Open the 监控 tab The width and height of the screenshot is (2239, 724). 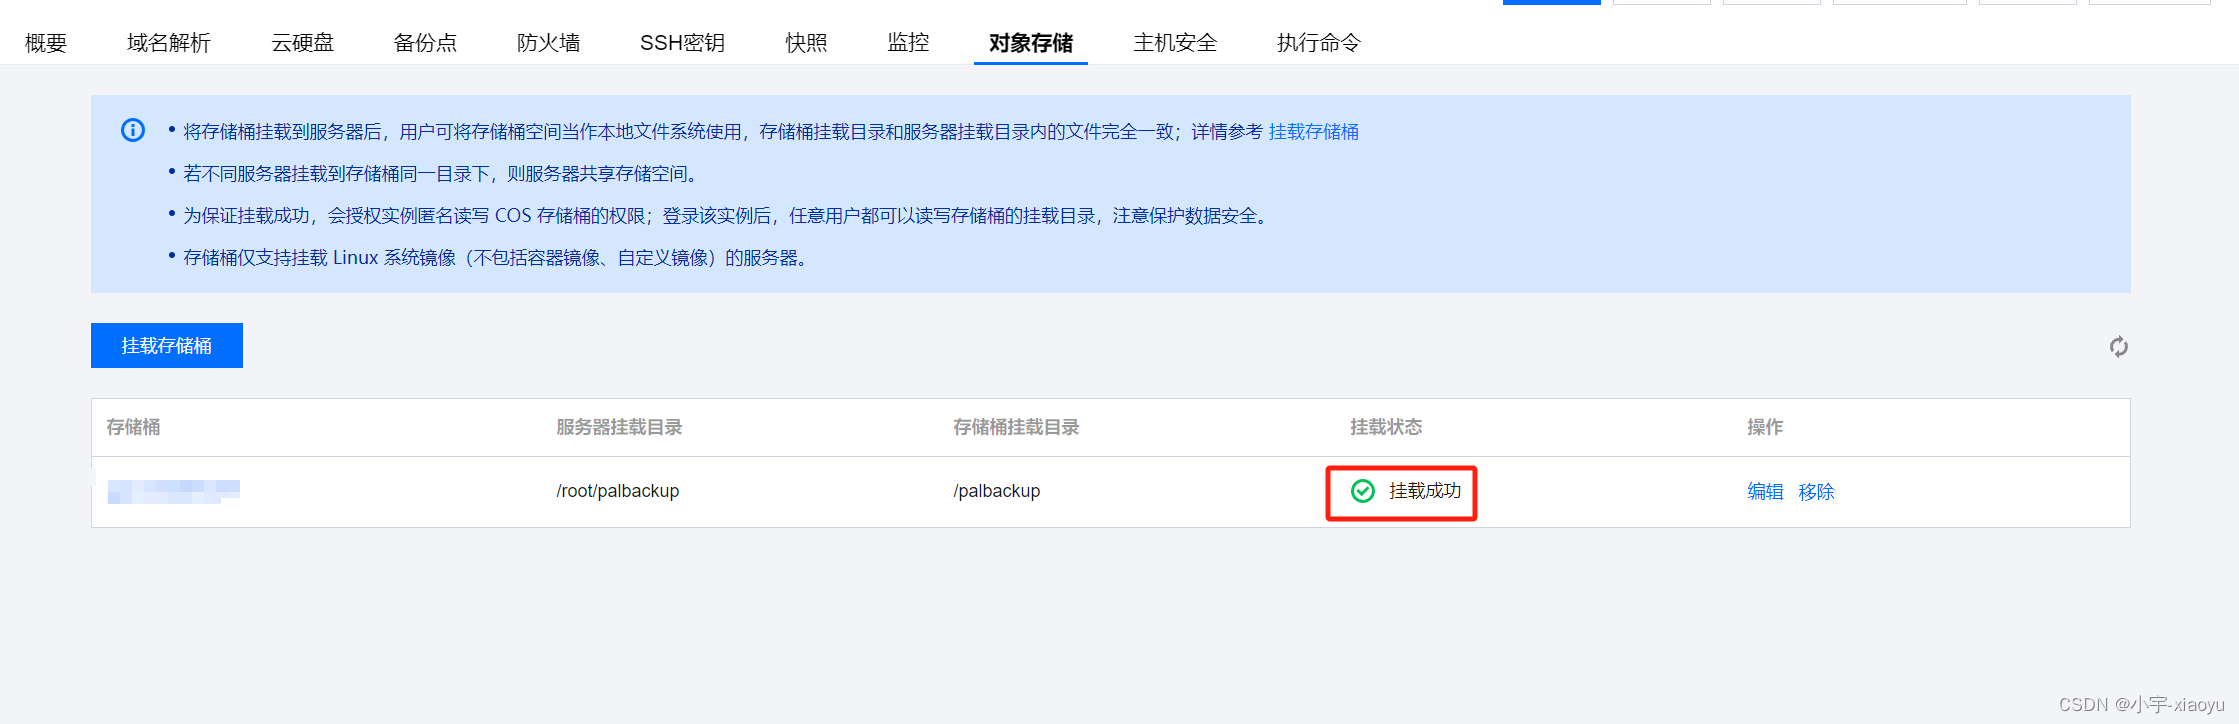908,43
